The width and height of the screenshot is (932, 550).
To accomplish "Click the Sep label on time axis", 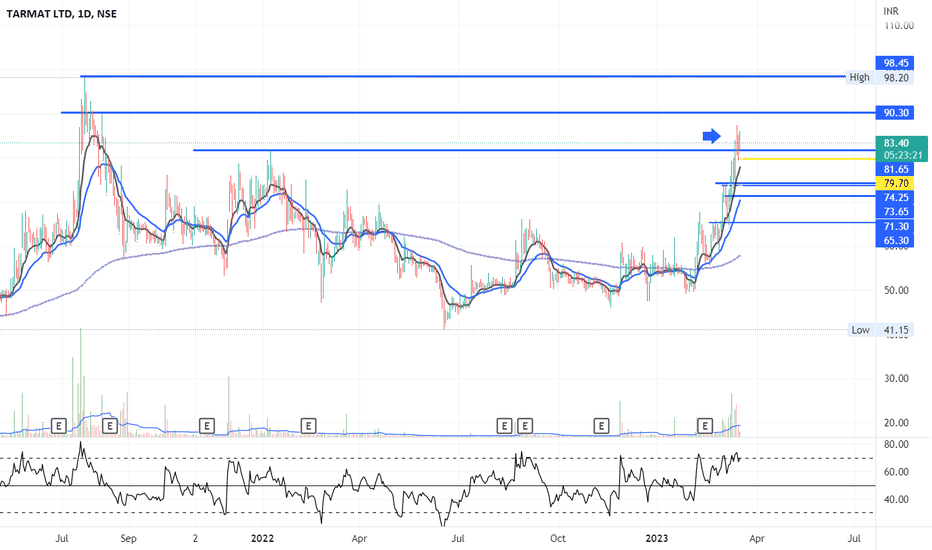I will click(x=128, y=539).
